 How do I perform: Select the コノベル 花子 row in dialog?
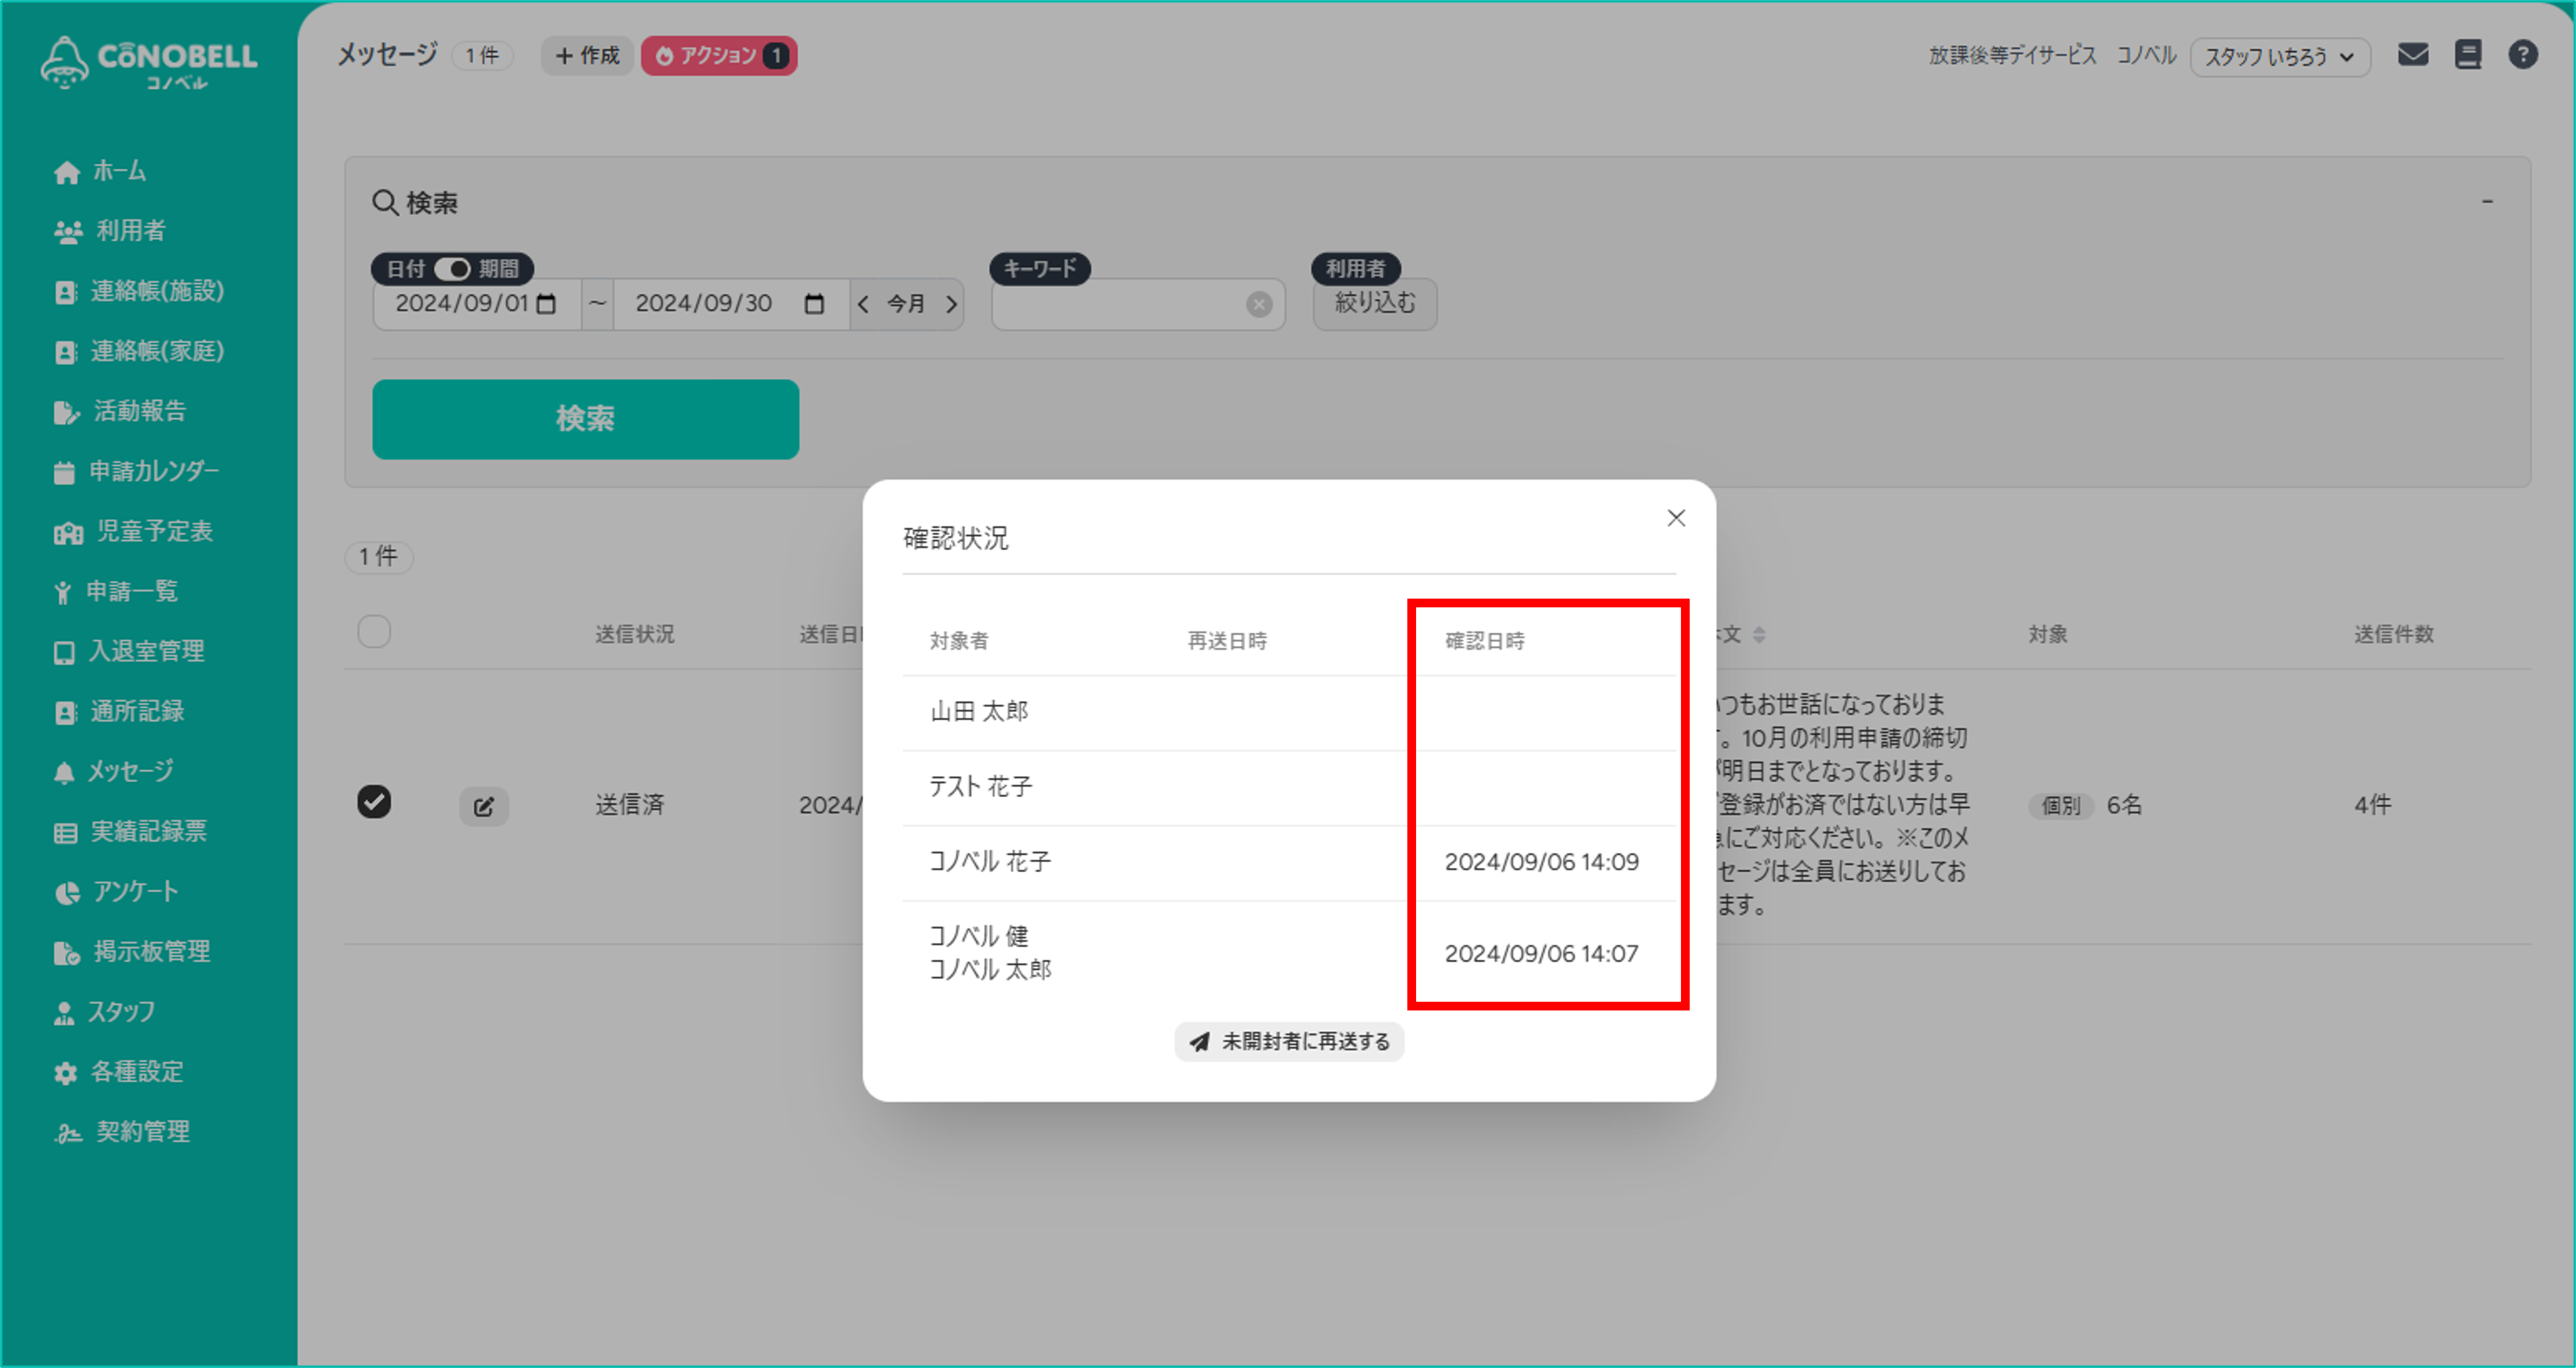[1289, 862]
